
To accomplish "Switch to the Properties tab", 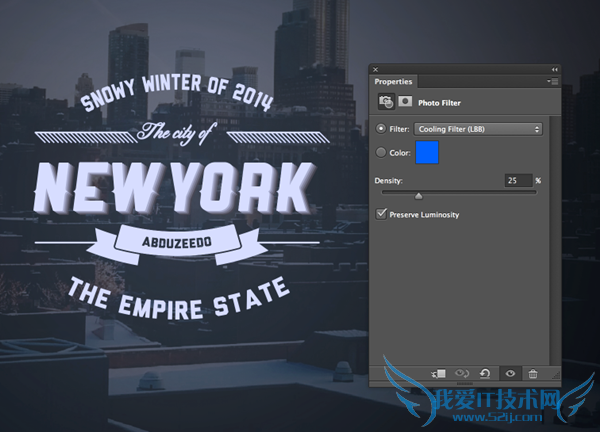I will (x=393, y=81).
